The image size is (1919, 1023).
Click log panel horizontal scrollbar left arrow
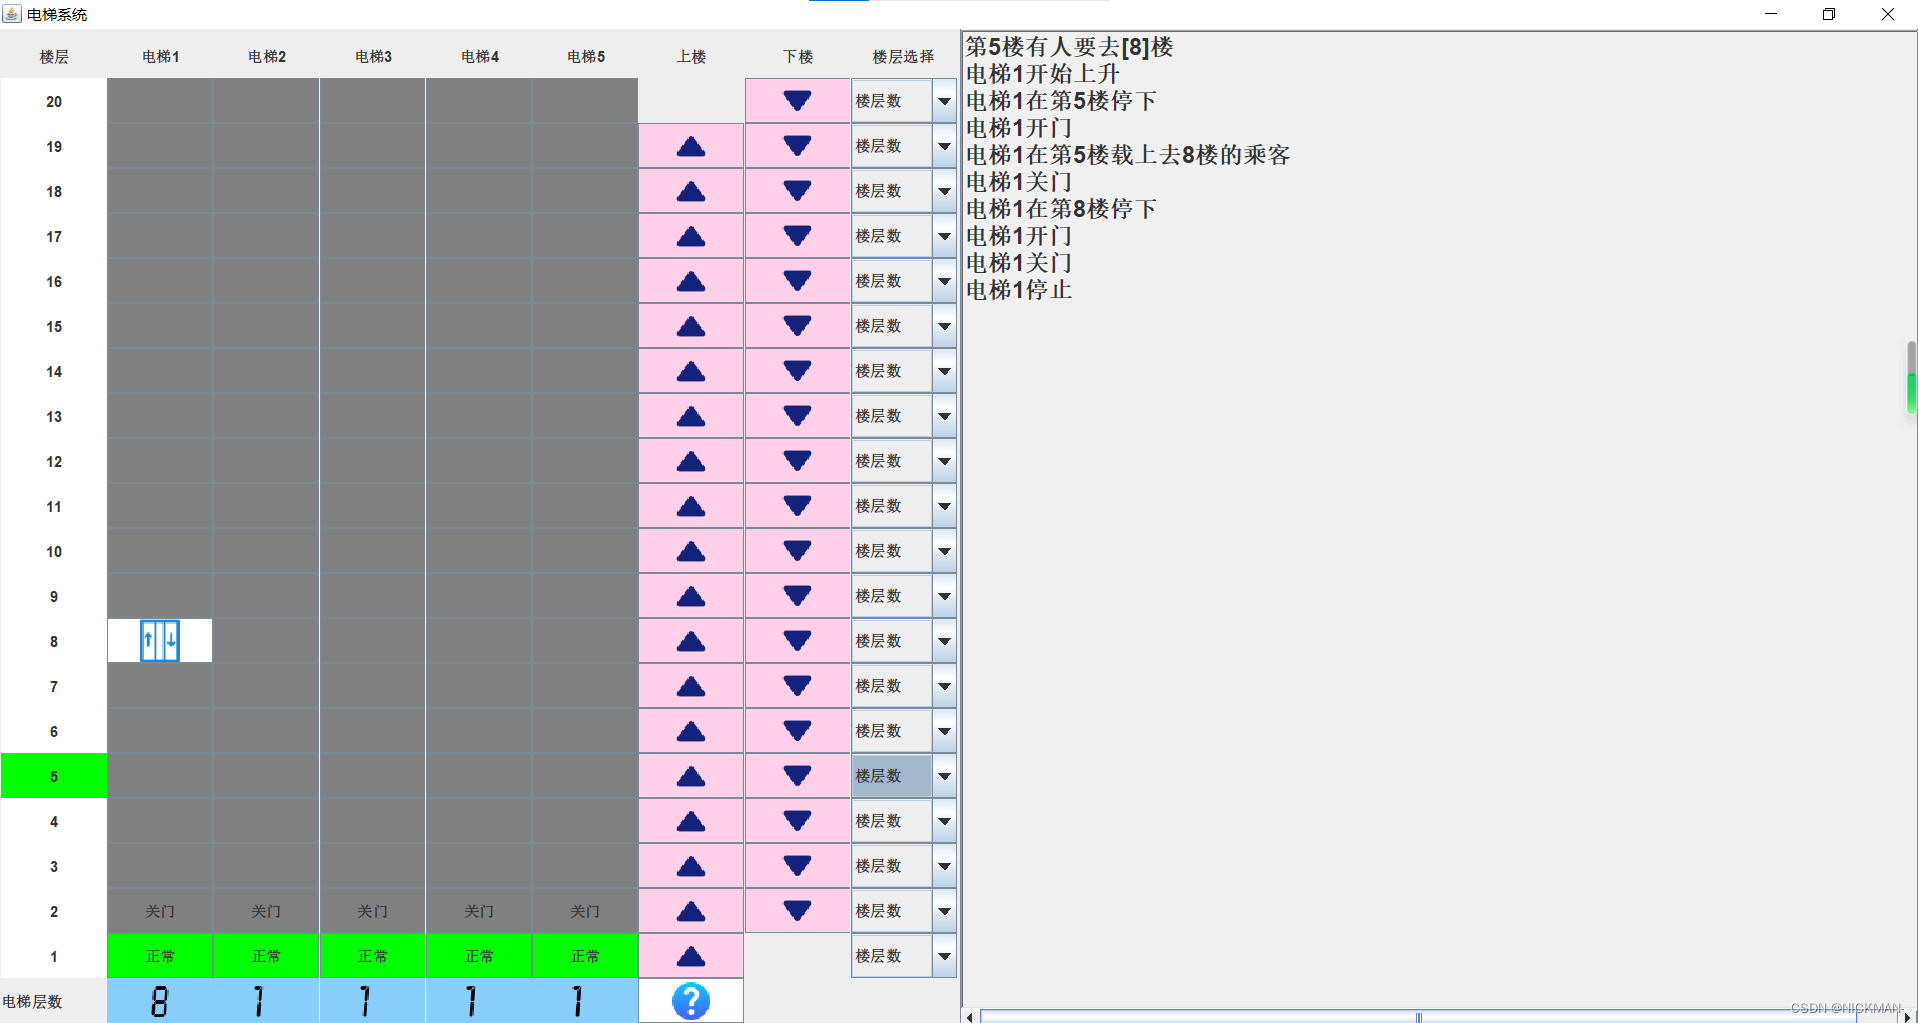coord(970,1017)
